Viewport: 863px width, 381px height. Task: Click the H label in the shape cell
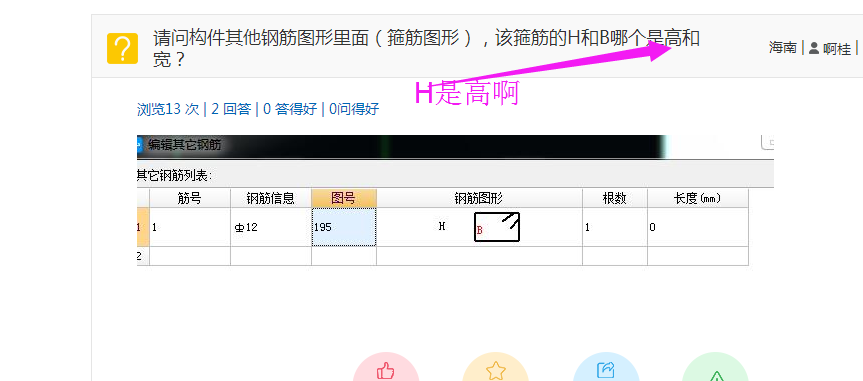tap(442, 226)
